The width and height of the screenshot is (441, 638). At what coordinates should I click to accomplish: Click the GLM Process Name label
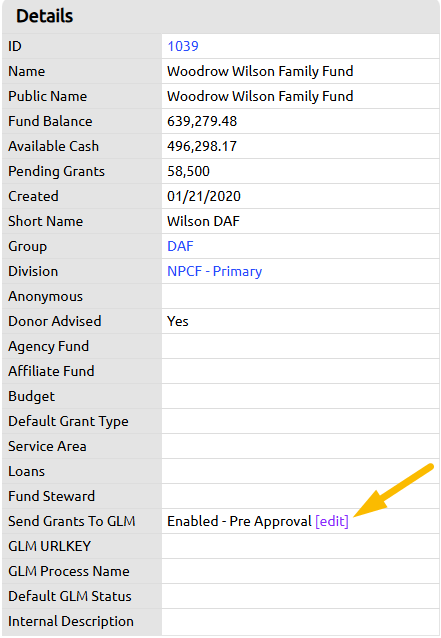(x=69, y=572)
